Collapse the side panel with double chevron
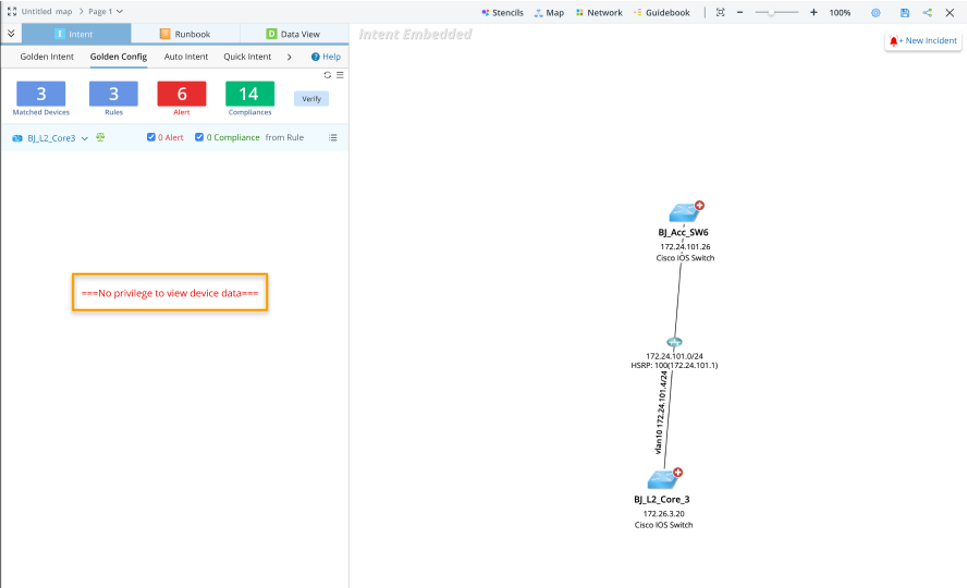967x588 pixels. 11,34
